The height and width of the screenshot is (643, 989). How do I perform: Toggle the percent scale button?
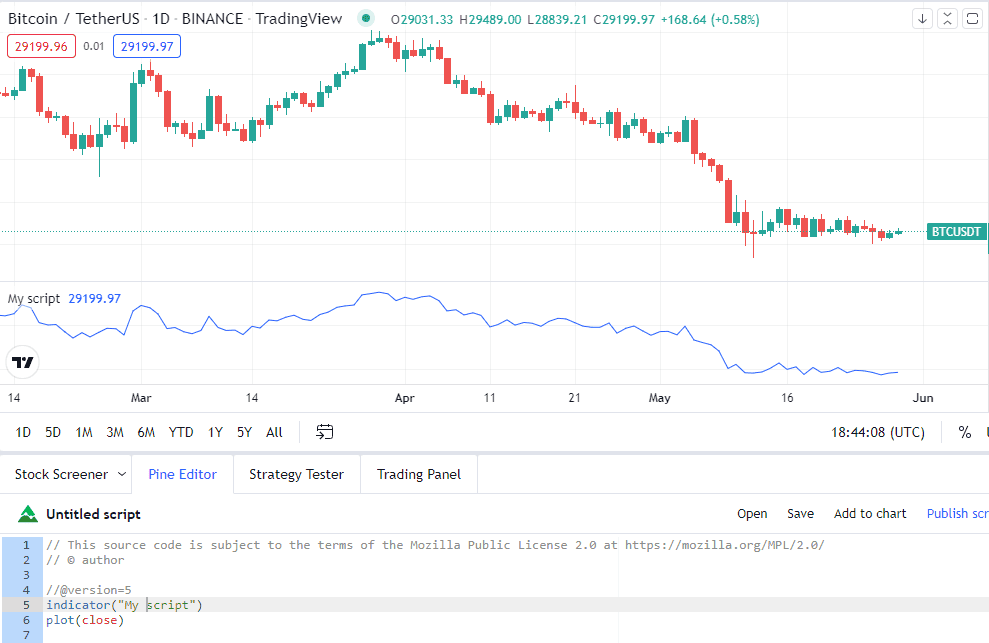click(x=964, y=432)
